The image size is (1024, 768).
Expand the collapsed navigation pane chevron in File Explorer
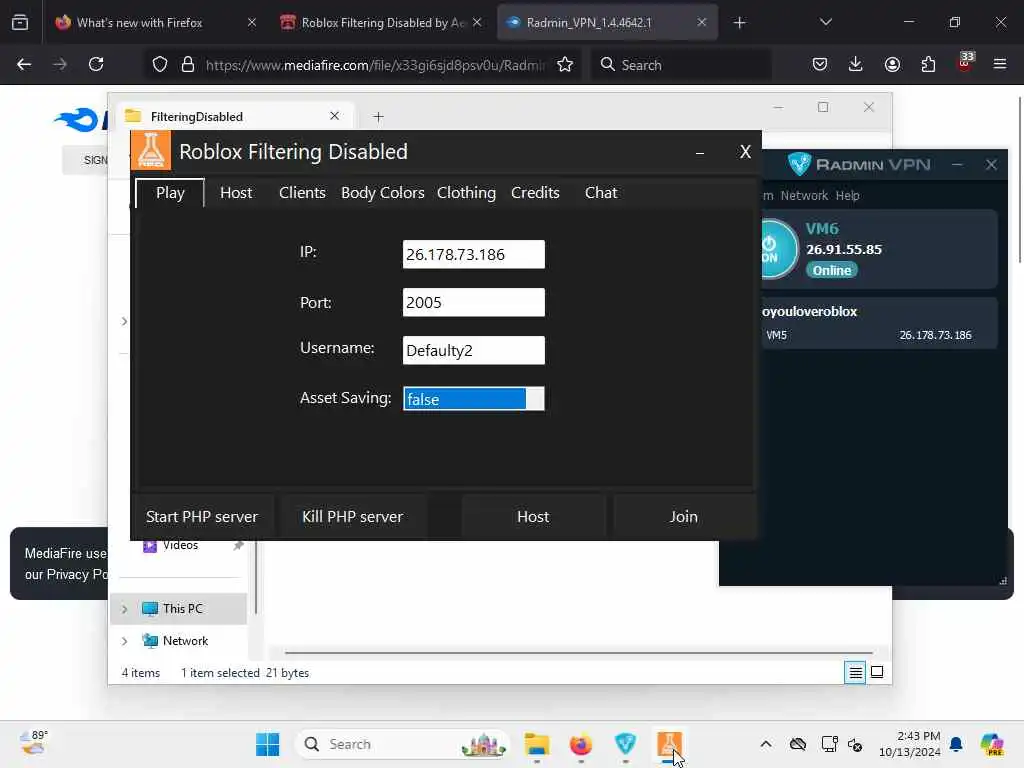(124, 321)
